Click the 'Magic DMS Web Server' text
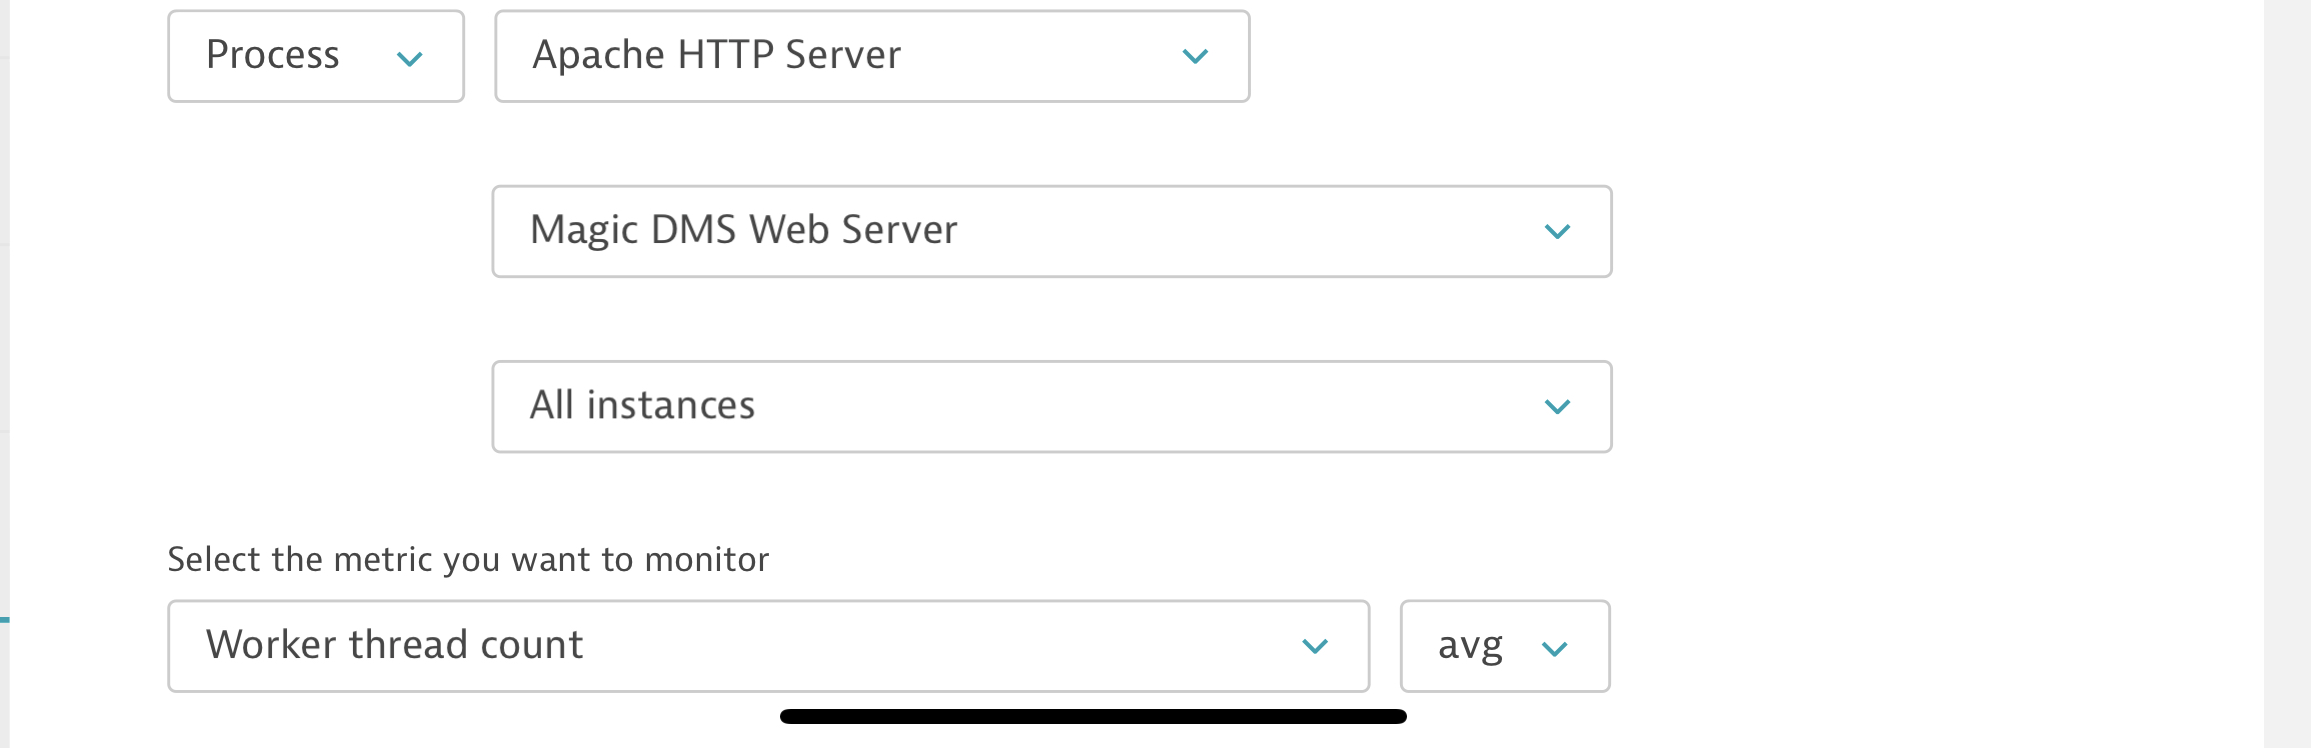Image resolution: width=2311 pixels, height=748 pixels. (743, 230)
